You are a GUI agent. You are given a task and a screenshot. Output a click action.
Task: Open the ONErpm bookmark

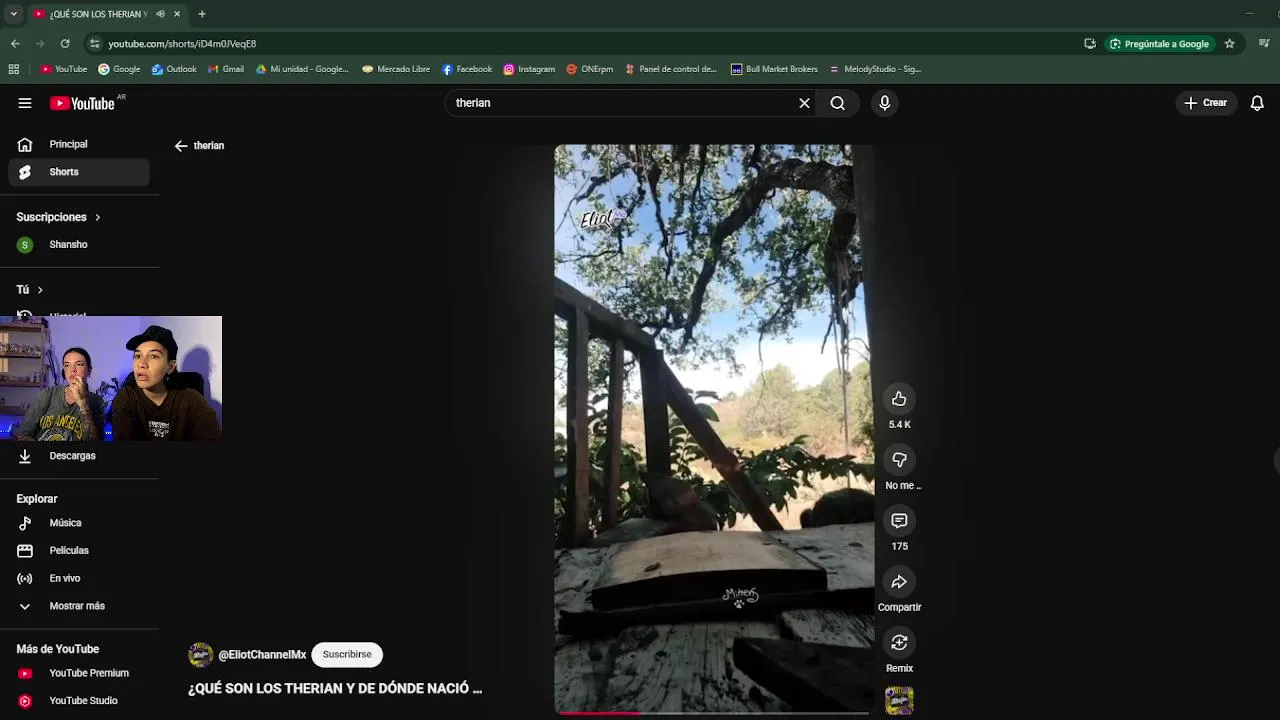coord(590,69)
